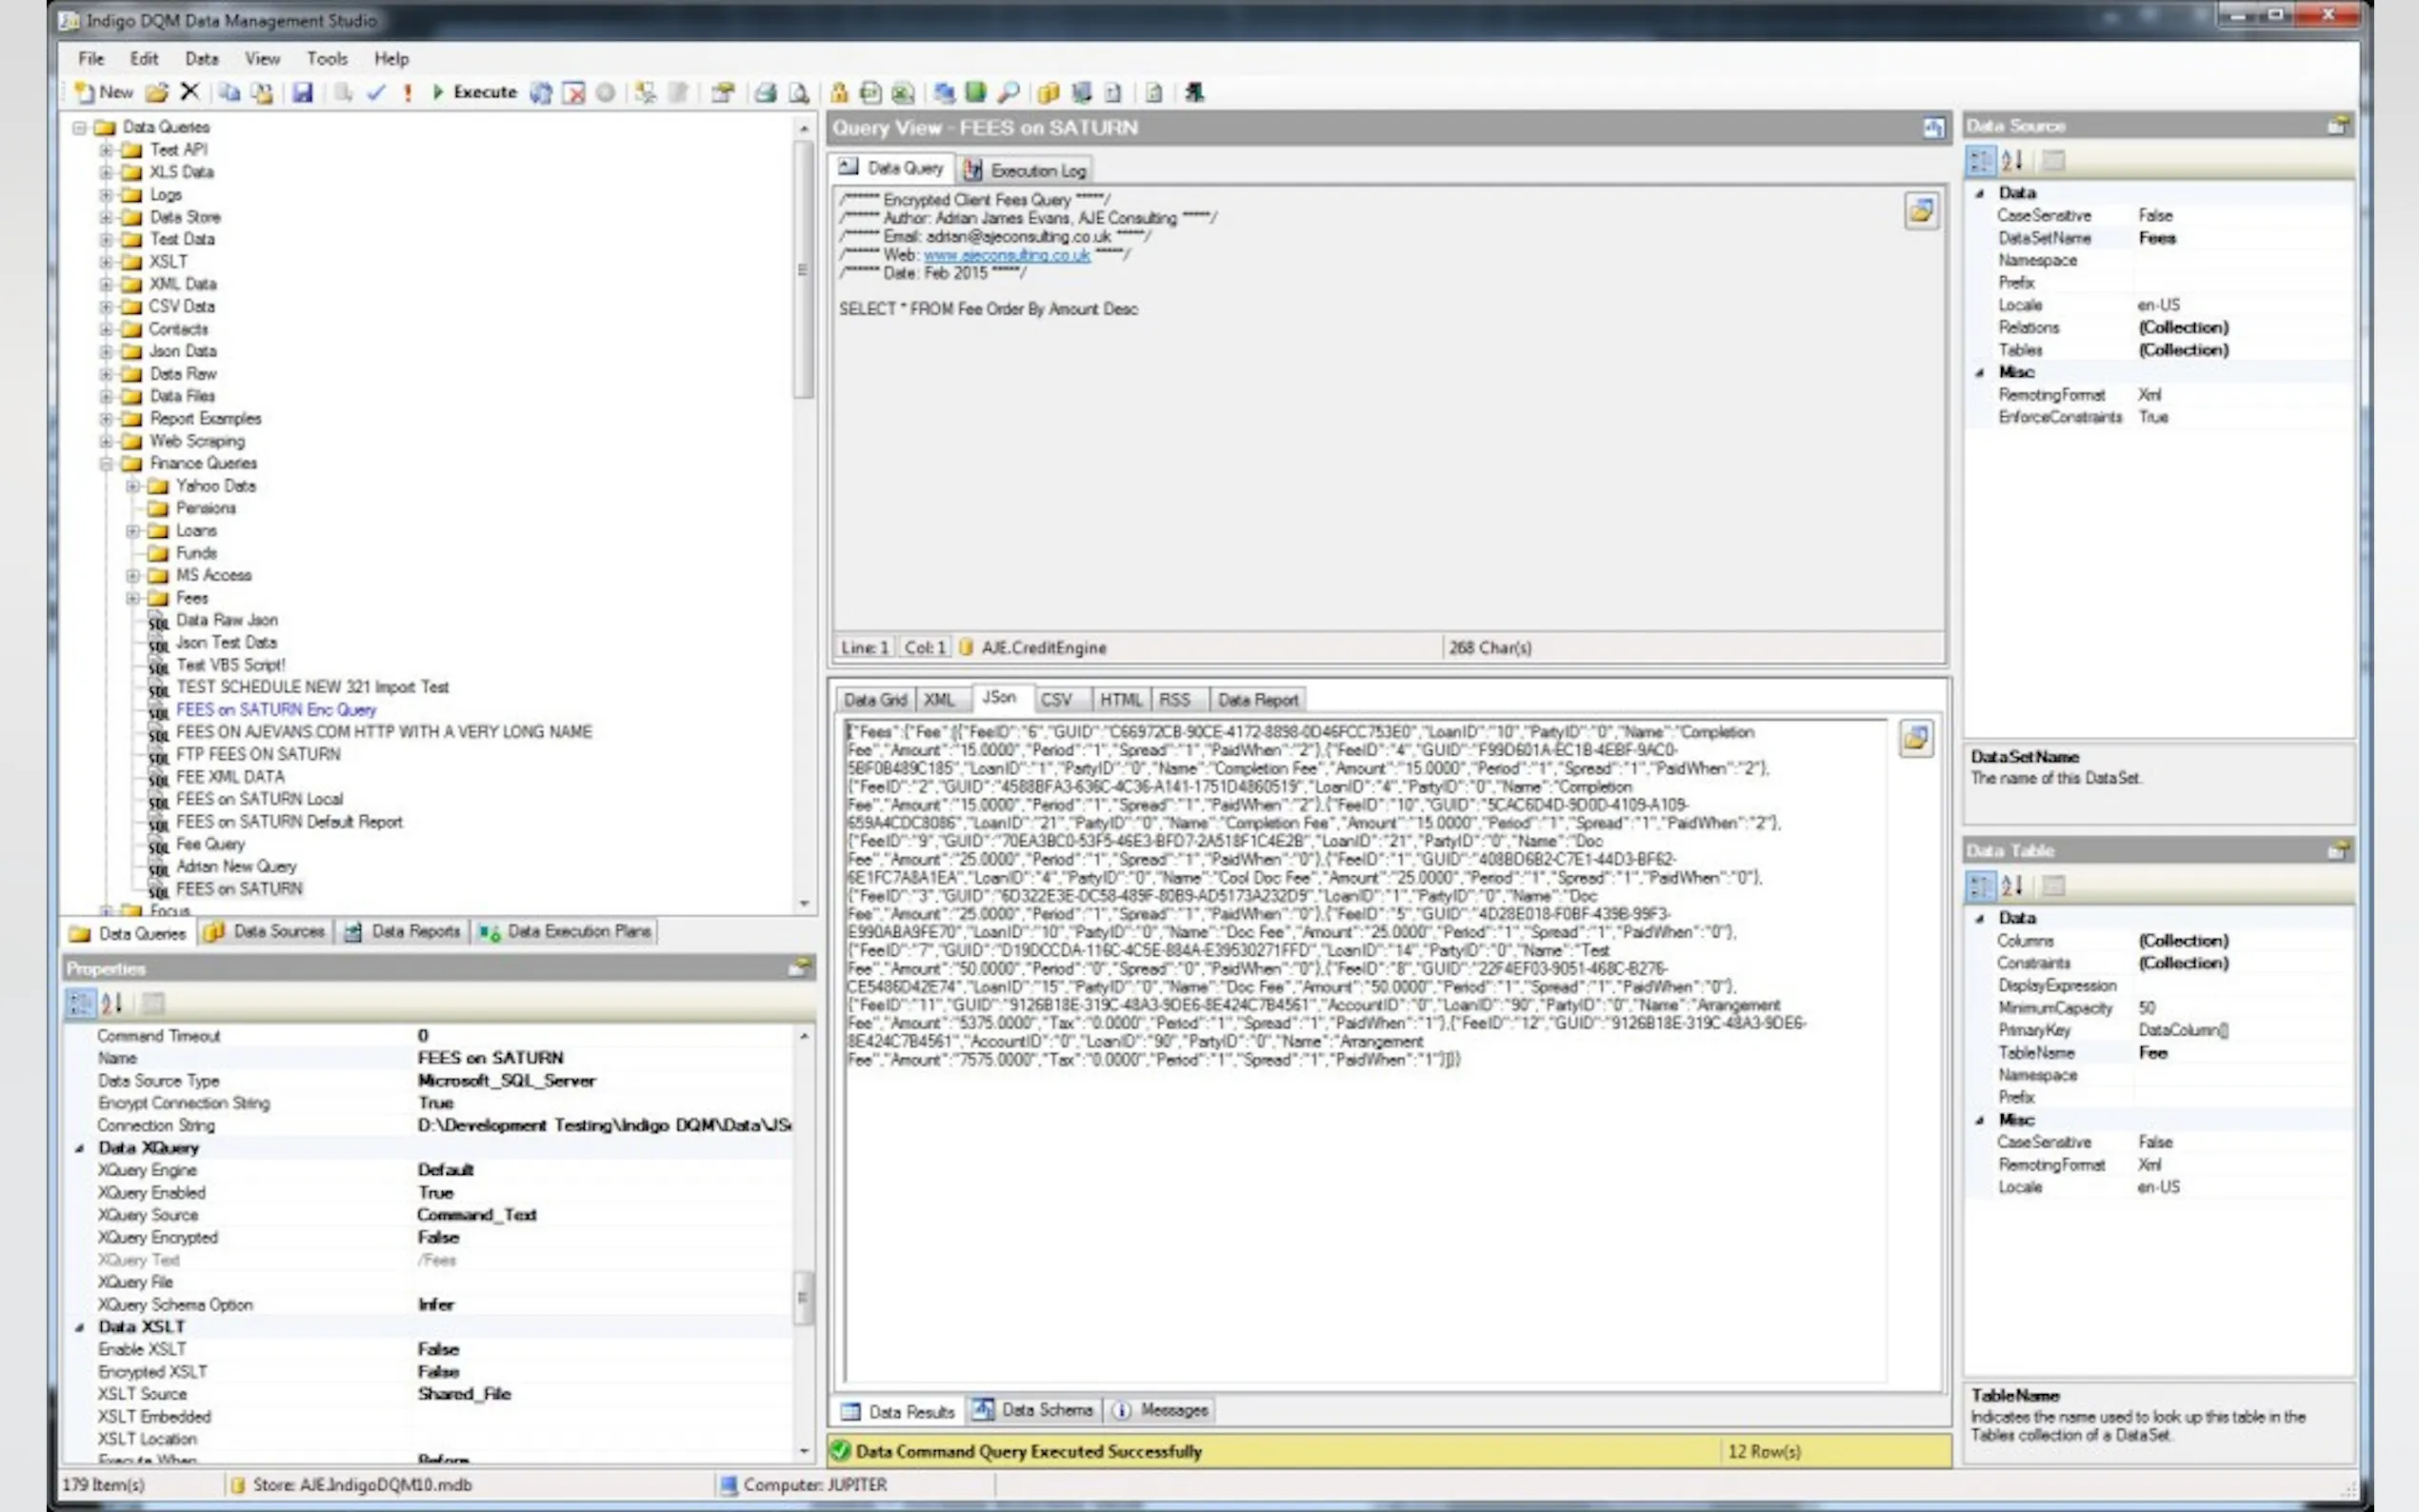Screen dimensions: 2419x1512
Task: Collapse the Data XQuery property group
Action: [80, 1148]
